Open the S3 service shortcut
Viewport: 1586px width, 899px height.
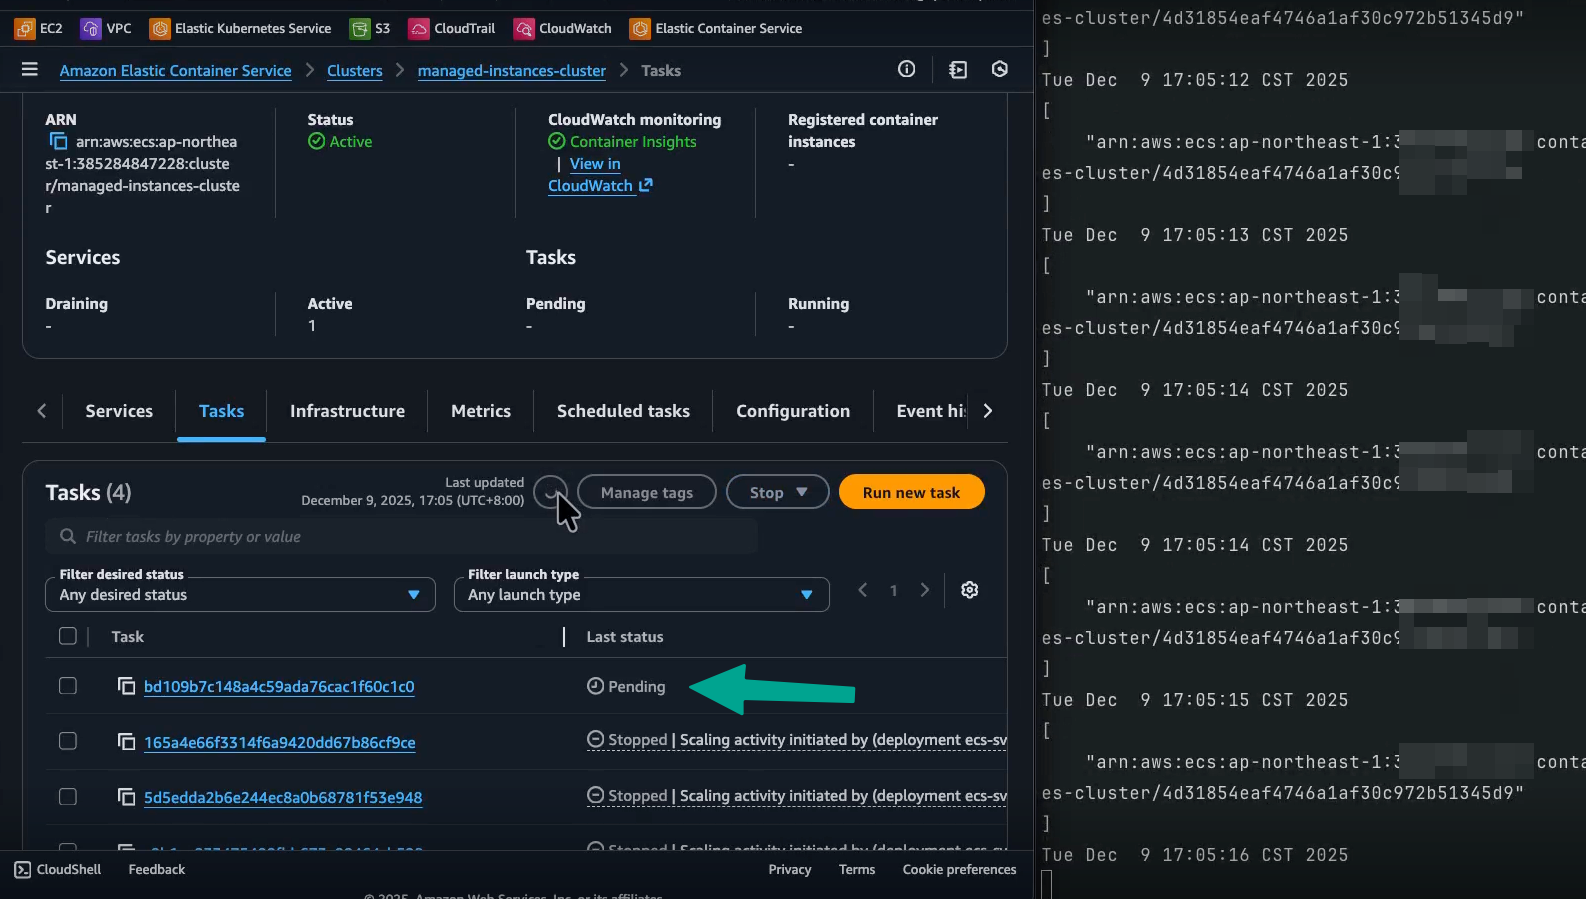(x=370, y=28)
